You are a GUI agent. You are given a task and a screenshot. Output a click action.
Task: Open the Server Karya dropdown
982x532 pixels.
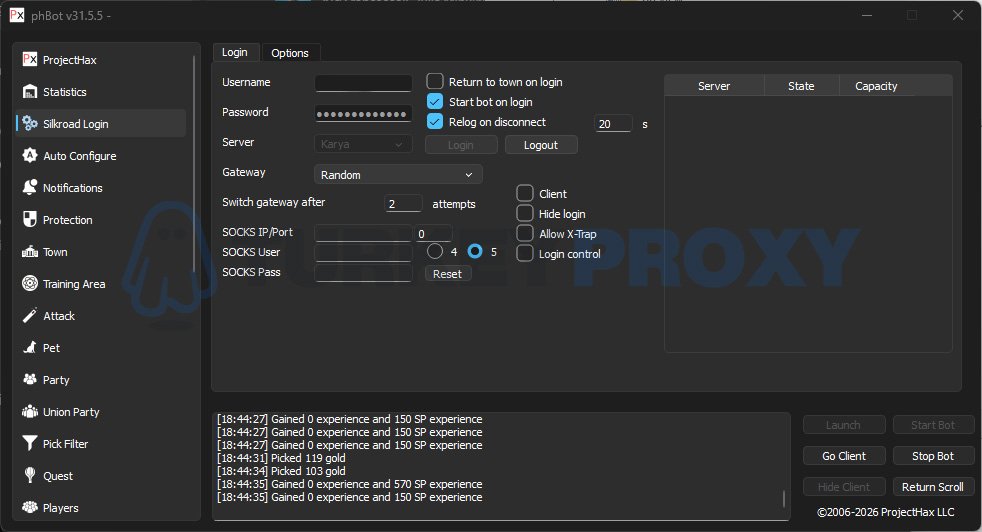tap(363, 144)
